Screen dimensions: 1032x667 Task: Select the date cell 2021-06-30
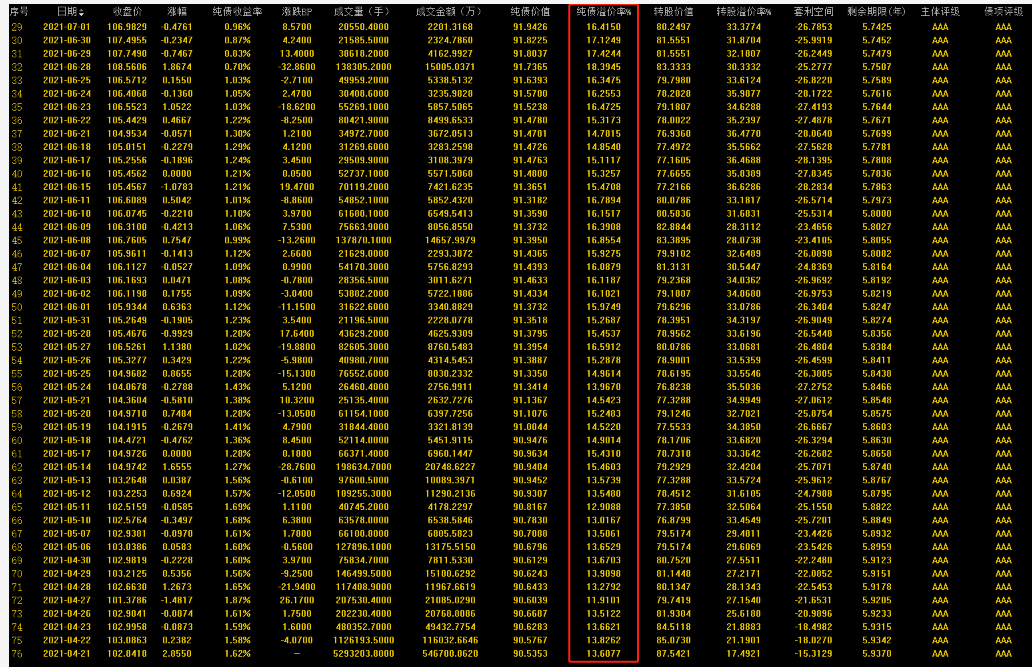click(x=67, y=40)
